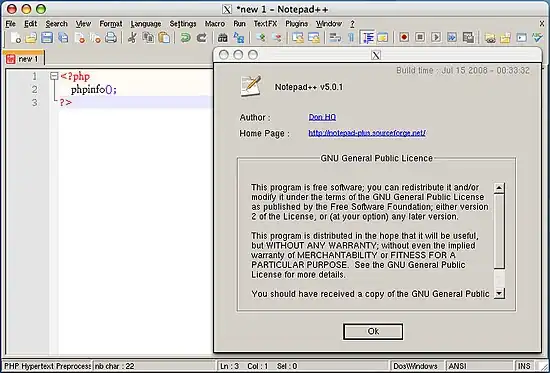This screenshot has height=373, width=550.
Task: Click the Undo arrow icon
Action: tap(185, 37)
